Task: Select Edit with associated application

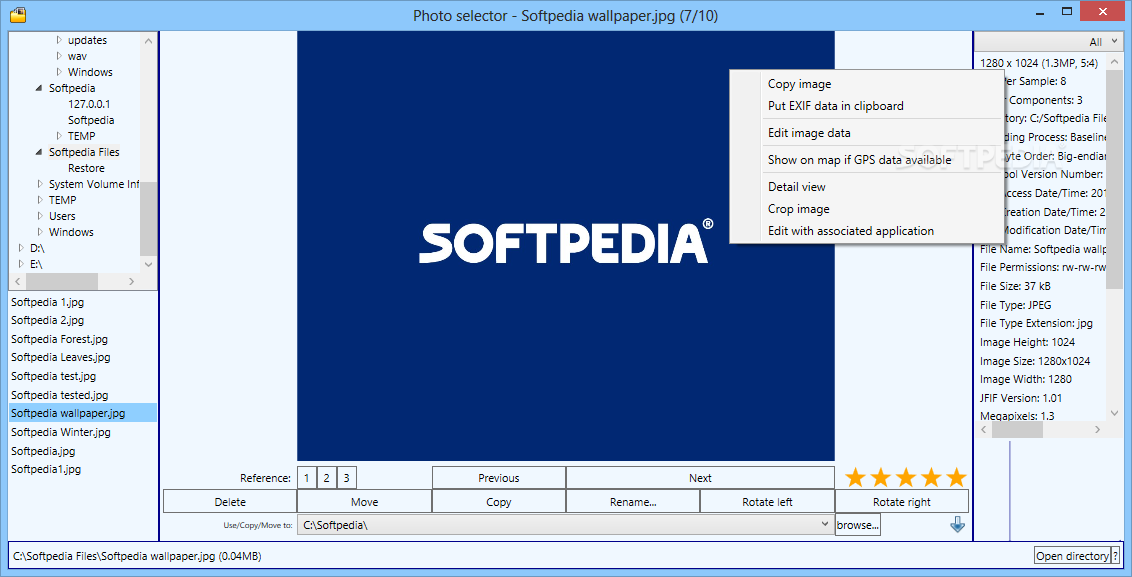Action: [x=850, y=231]
